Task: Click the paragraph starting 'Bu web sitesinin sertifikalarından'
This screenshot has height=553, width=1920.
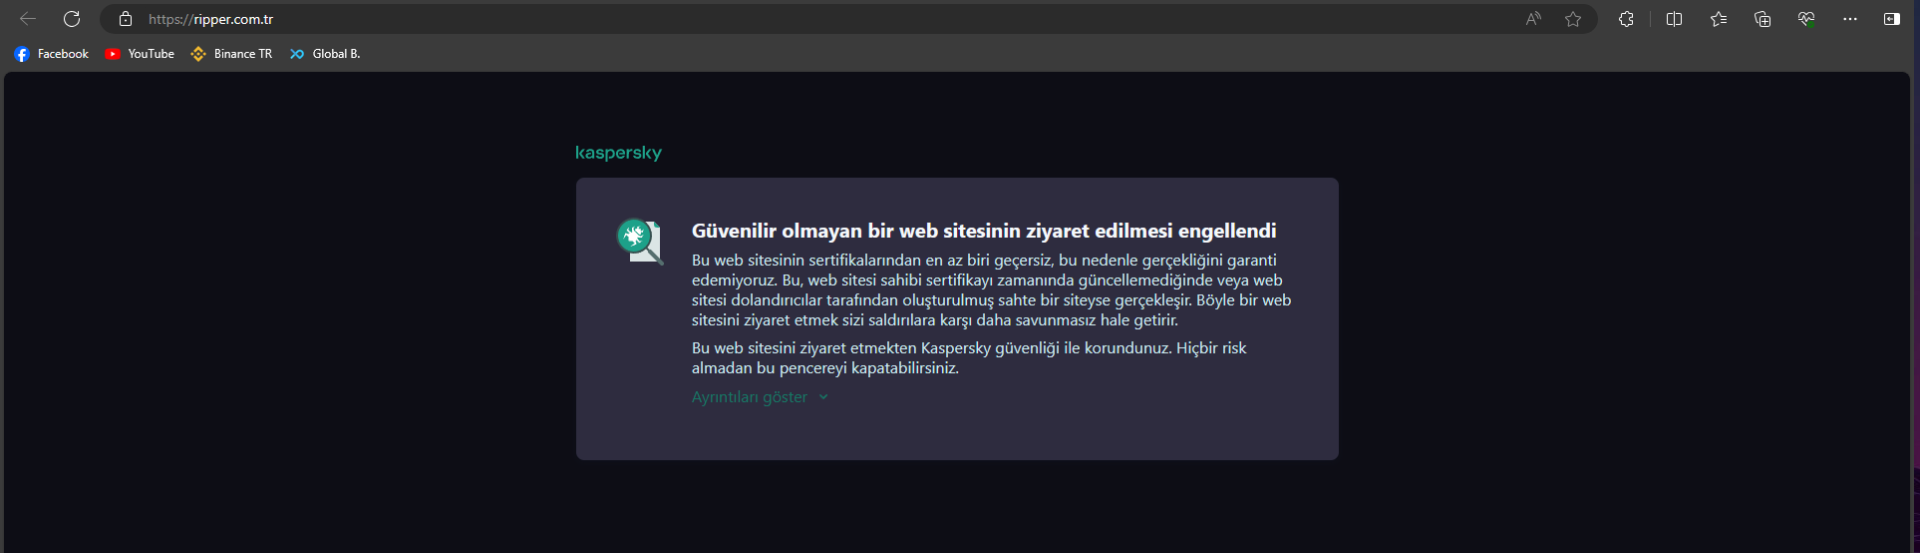Action: pos(991,290)
